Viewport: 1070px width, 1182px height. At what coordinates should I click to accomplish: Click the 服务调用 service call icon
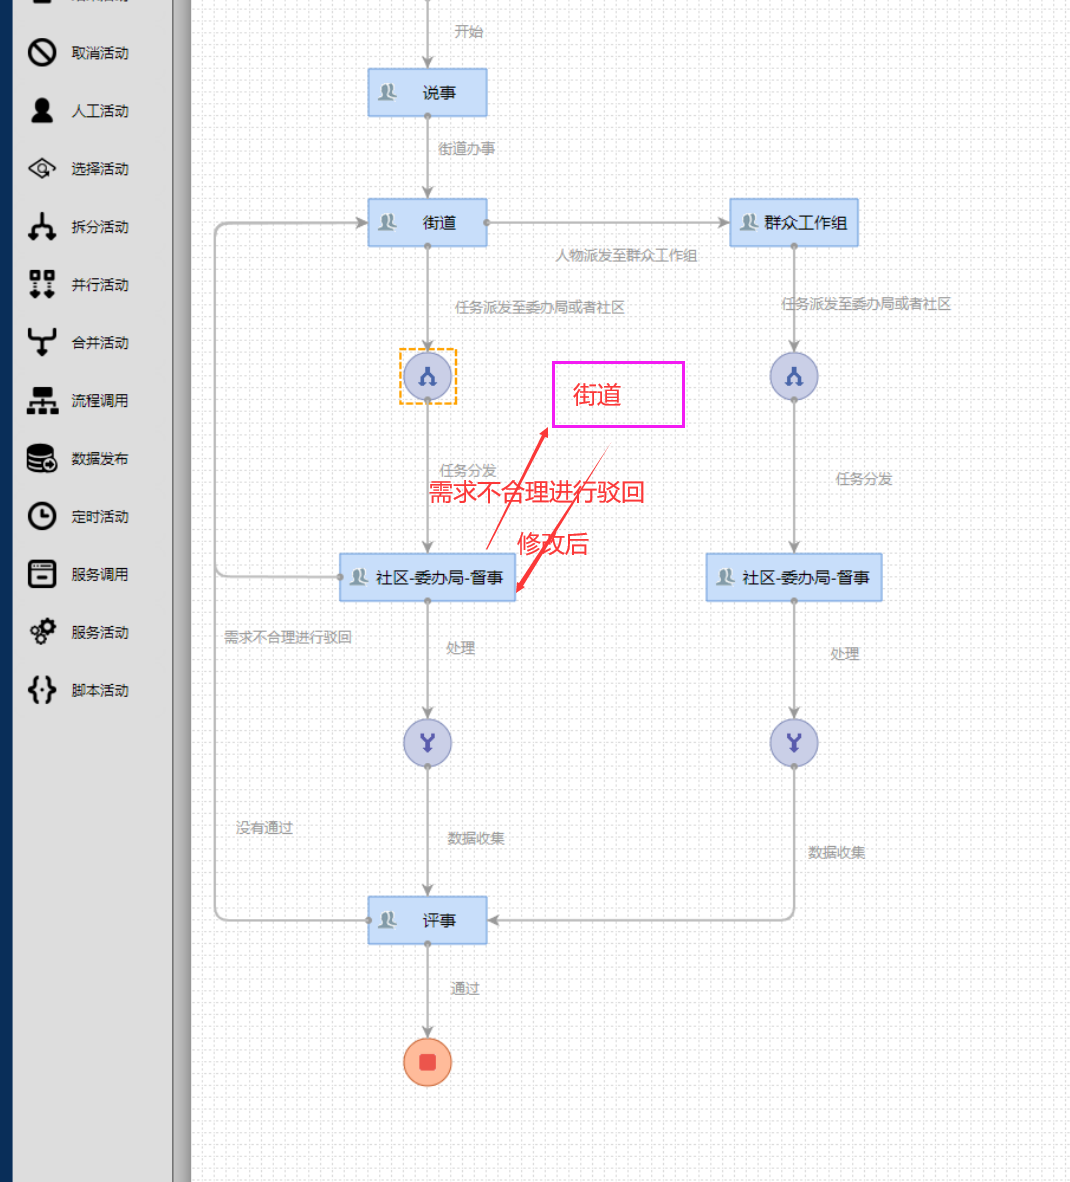coord(42,574)
